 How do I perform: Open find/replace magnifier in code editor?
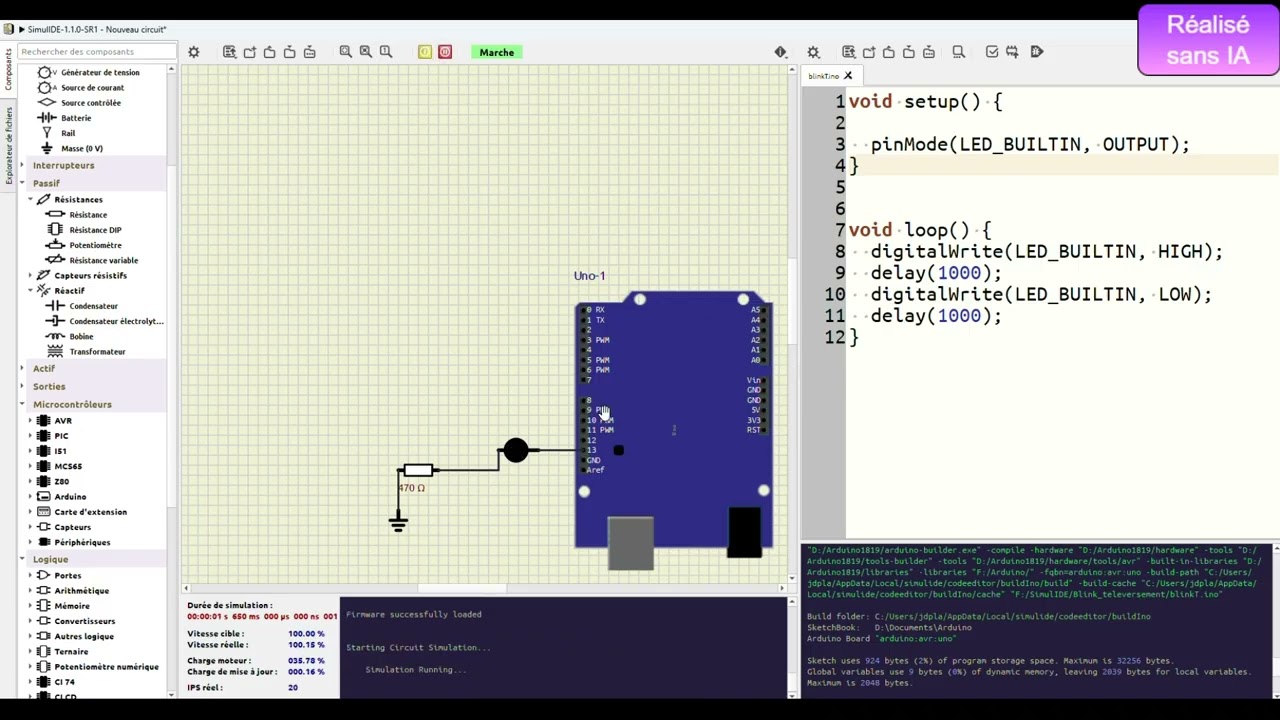point(959,52)
